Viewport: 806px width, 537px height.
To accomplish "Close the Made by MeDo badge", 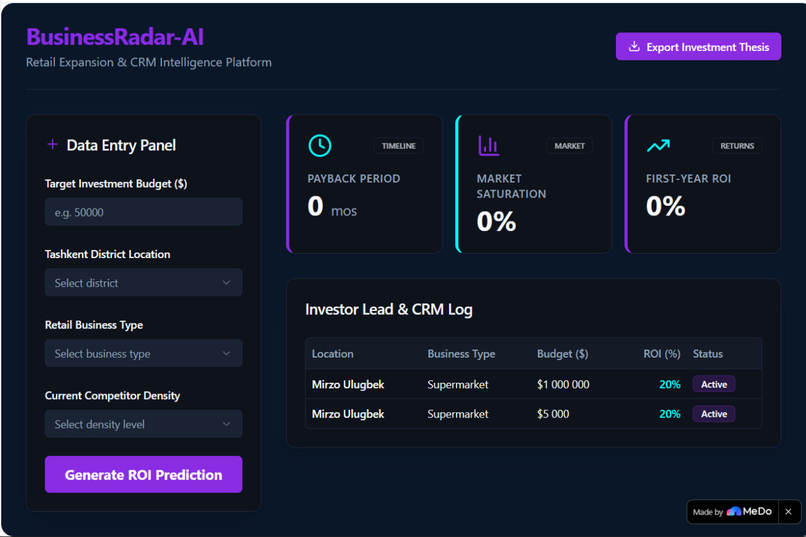I will (789, 512).
